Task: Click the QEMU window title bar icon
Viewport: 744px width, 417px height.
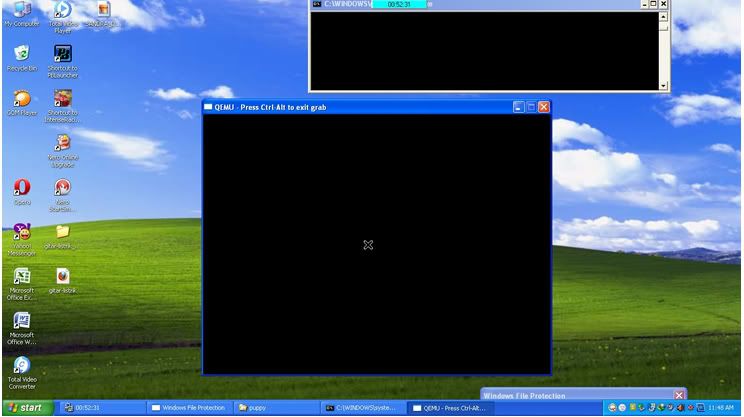Action: [208, 107]
